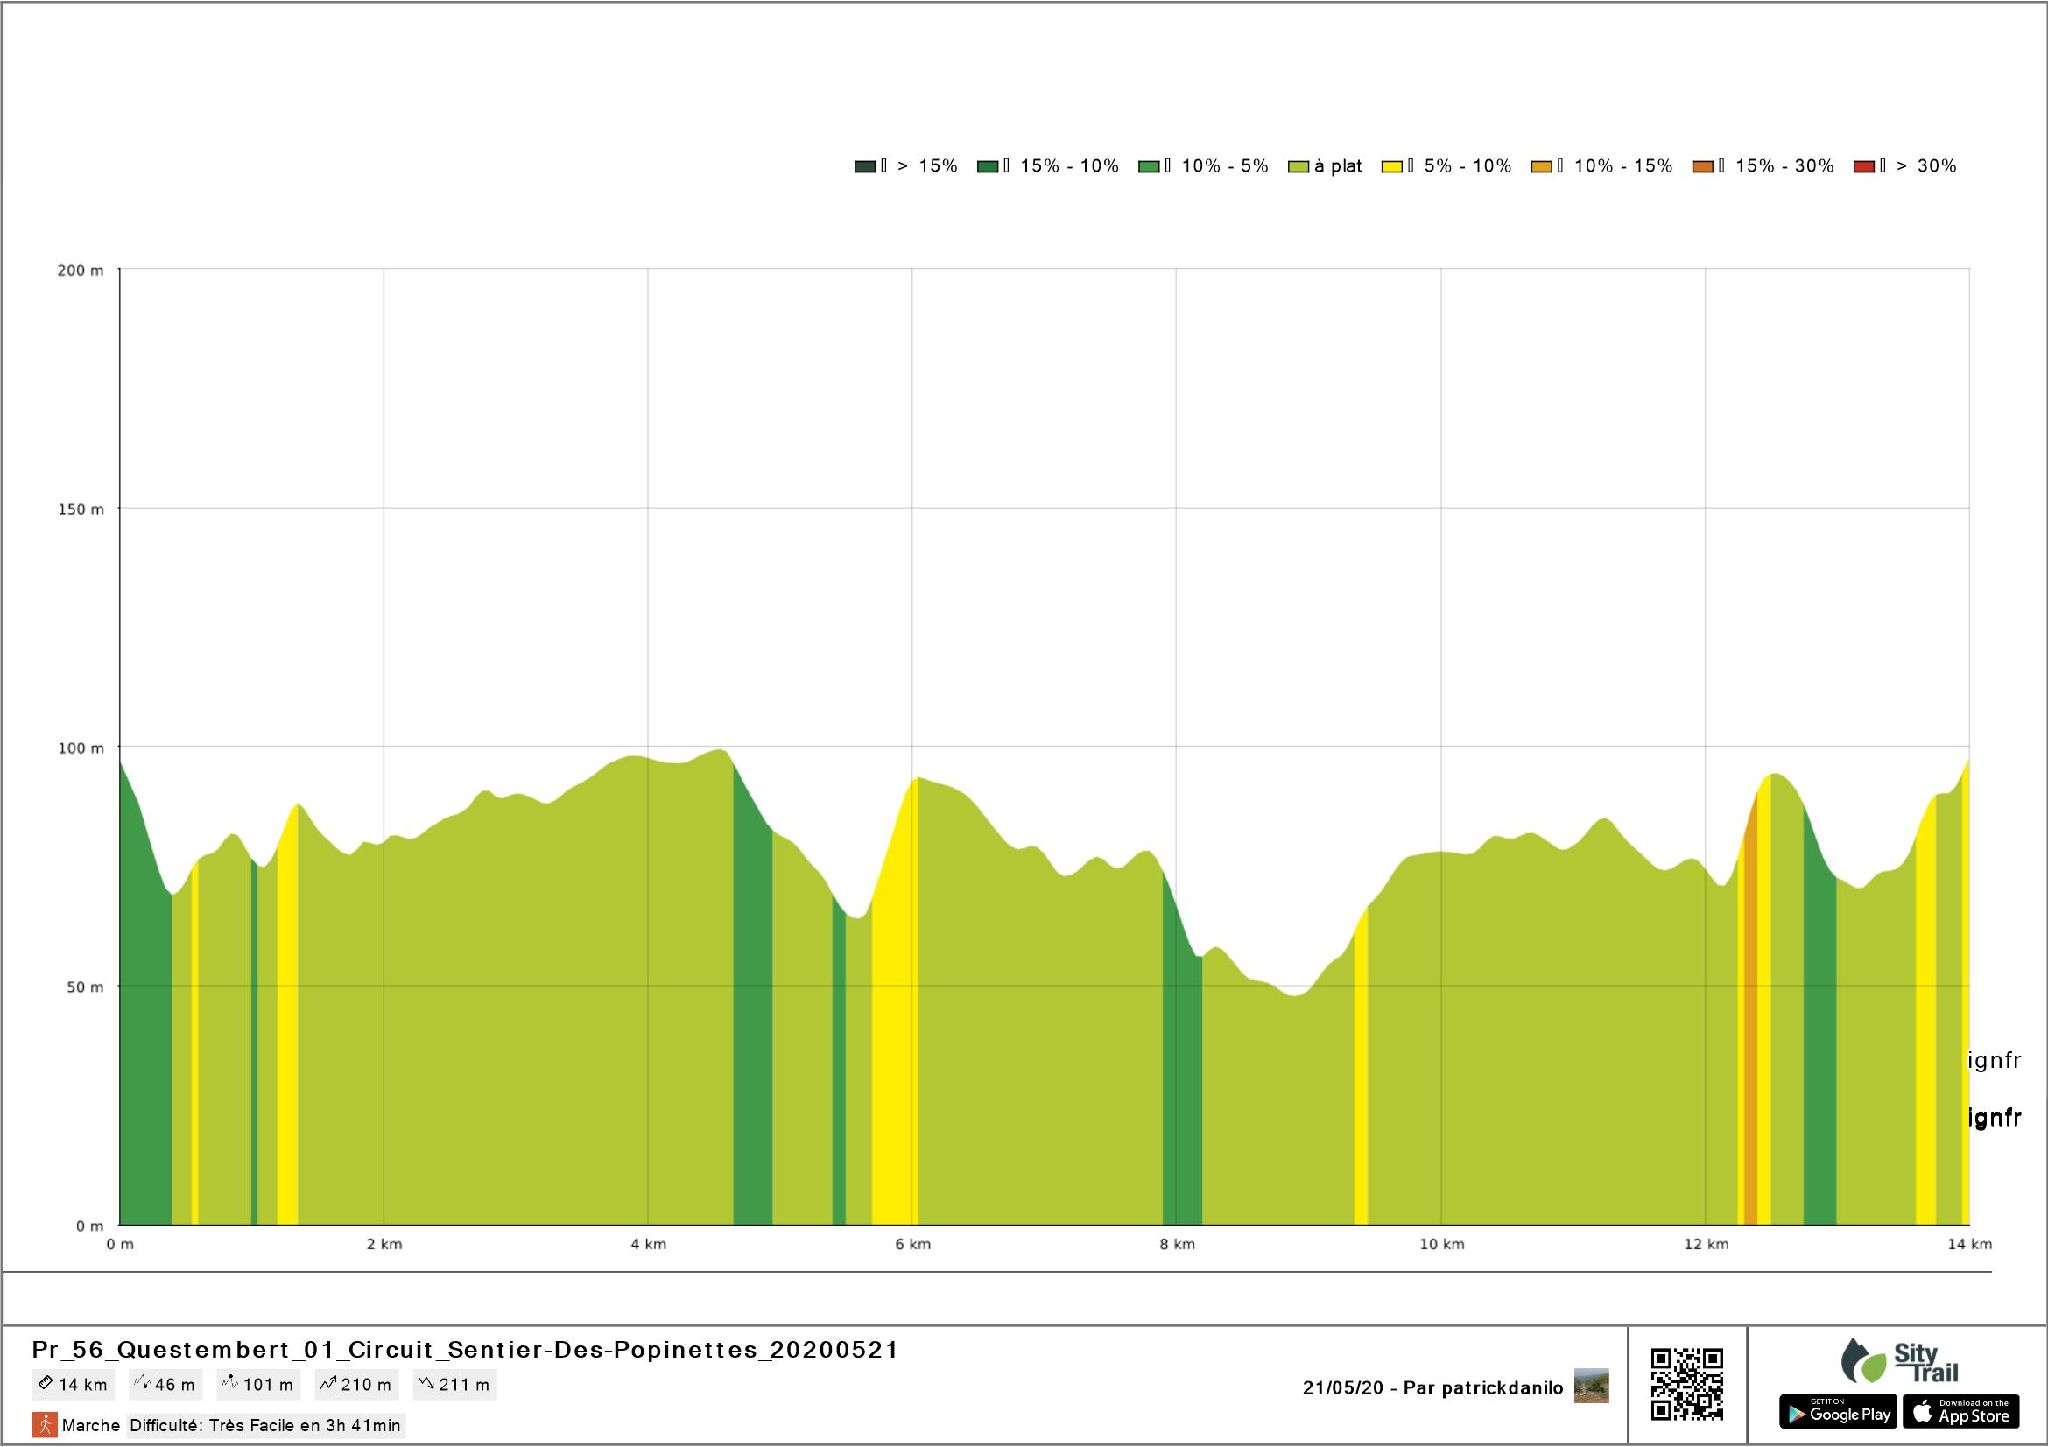Click the 211 m descent icon
The image size is (2048, 1447).
(x=426, y=1384)
